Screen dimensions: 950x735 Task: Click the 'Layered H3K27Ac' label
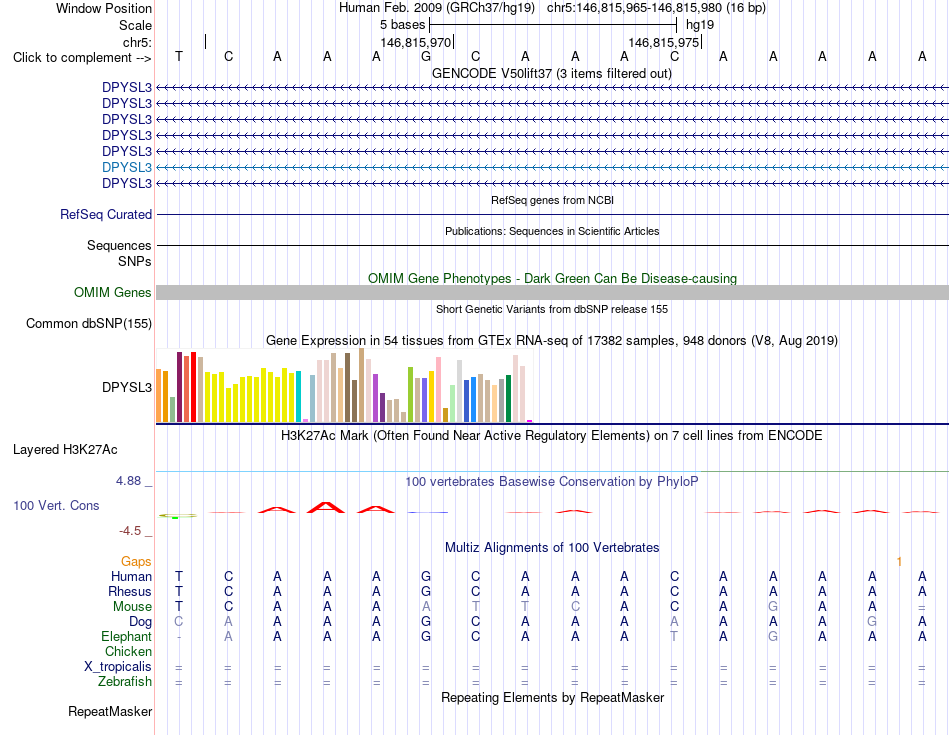(65, 450)
